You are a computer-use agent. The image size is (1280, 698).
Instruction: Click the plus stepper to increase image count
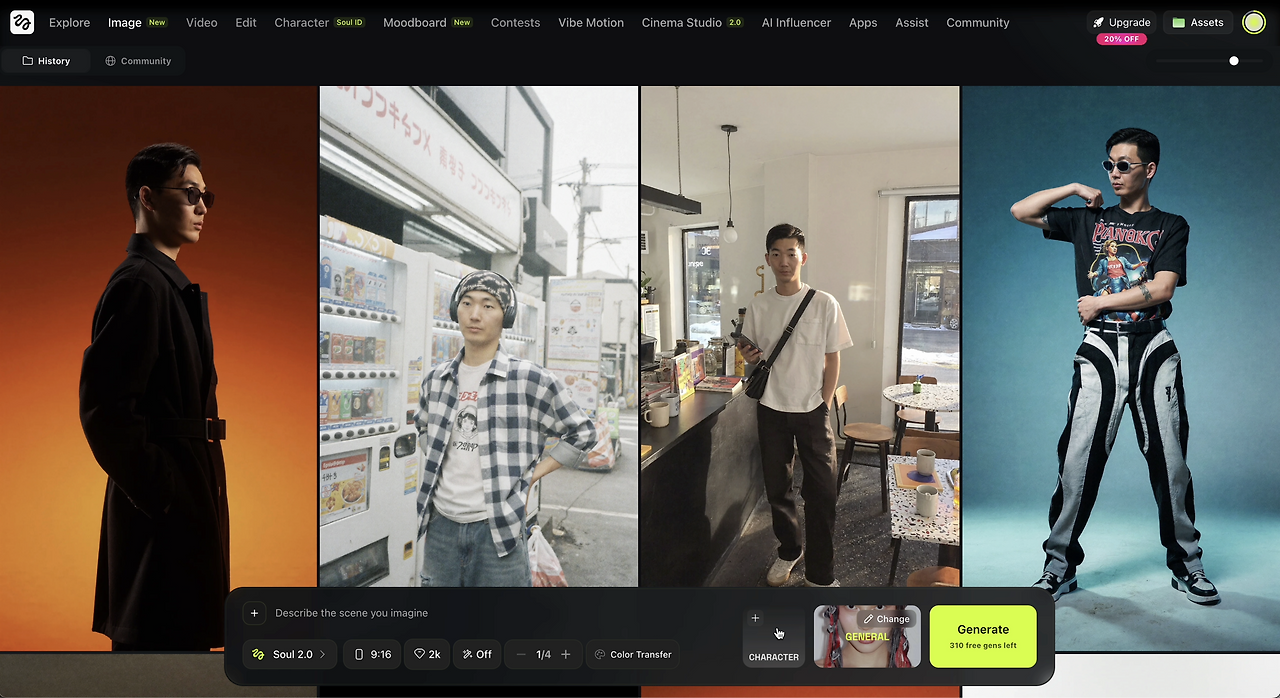[566, 654]
